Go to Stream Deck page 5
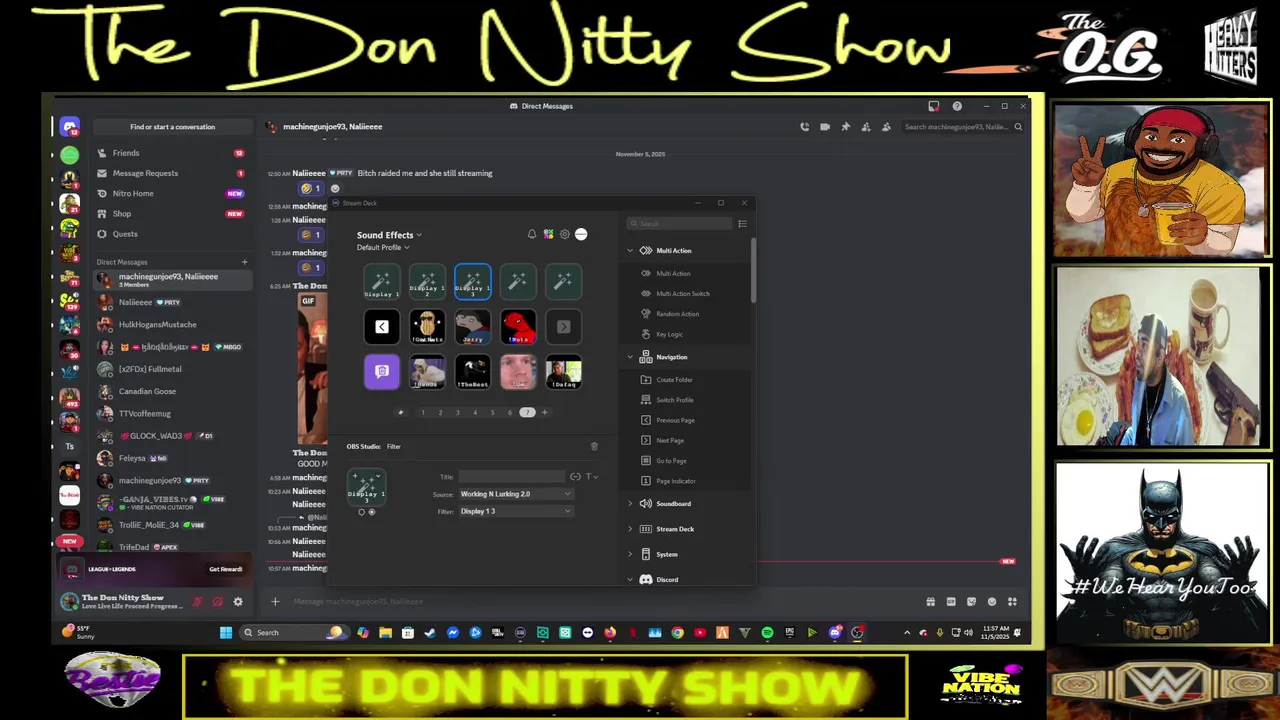 point(492,412)
